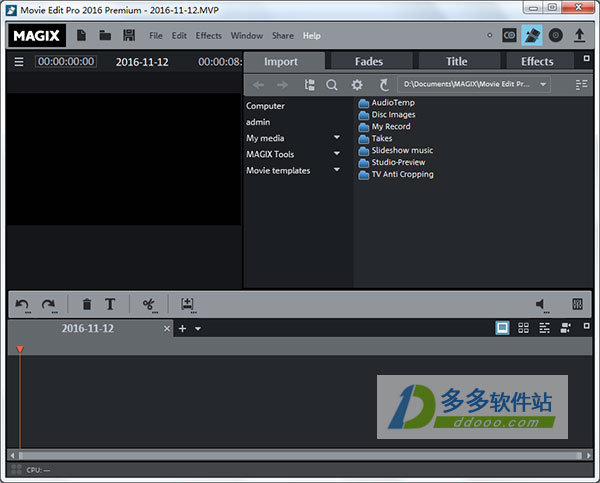Navigate back in the media browser
Screen dimensions: 600x483
click(x=258, y=85)
